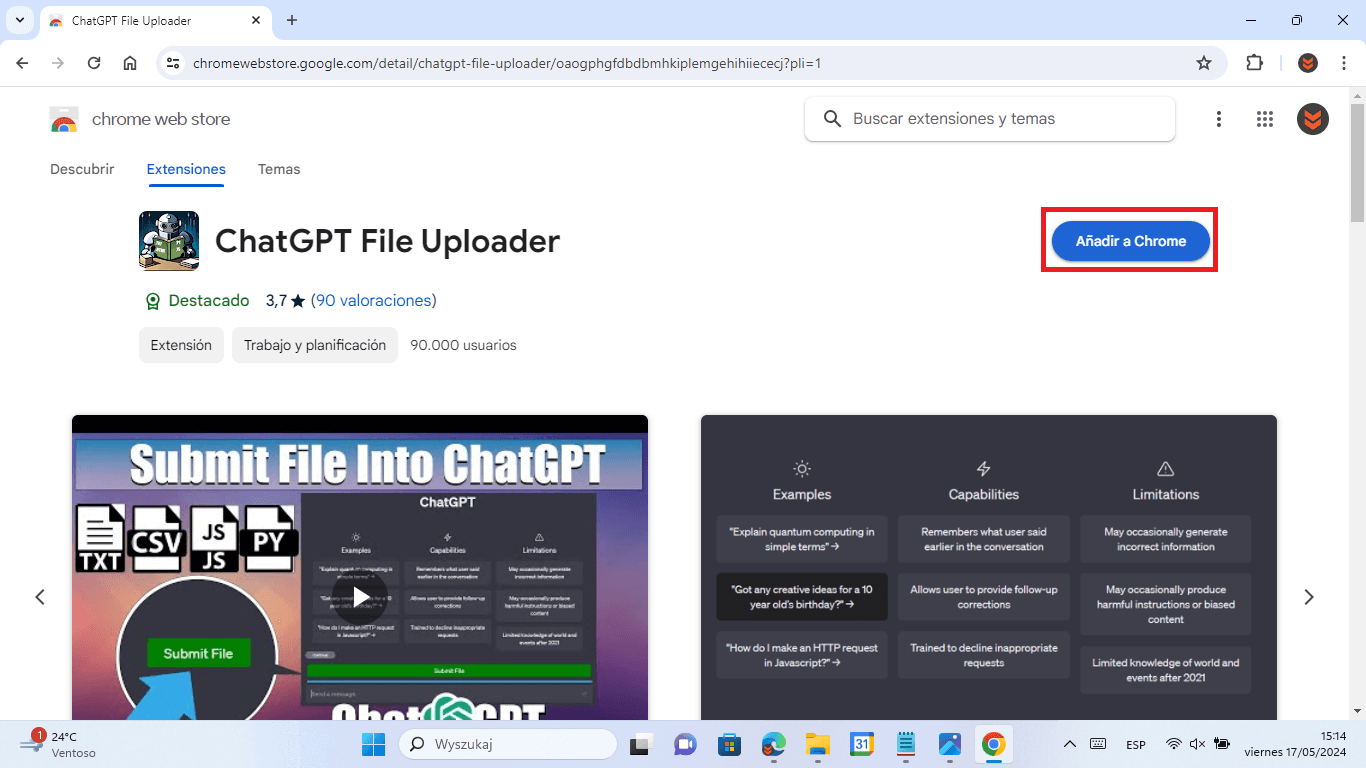Screen dimensions: 1366x768
Task: Click the browser back arrow
Action: [x=22, y=63]
